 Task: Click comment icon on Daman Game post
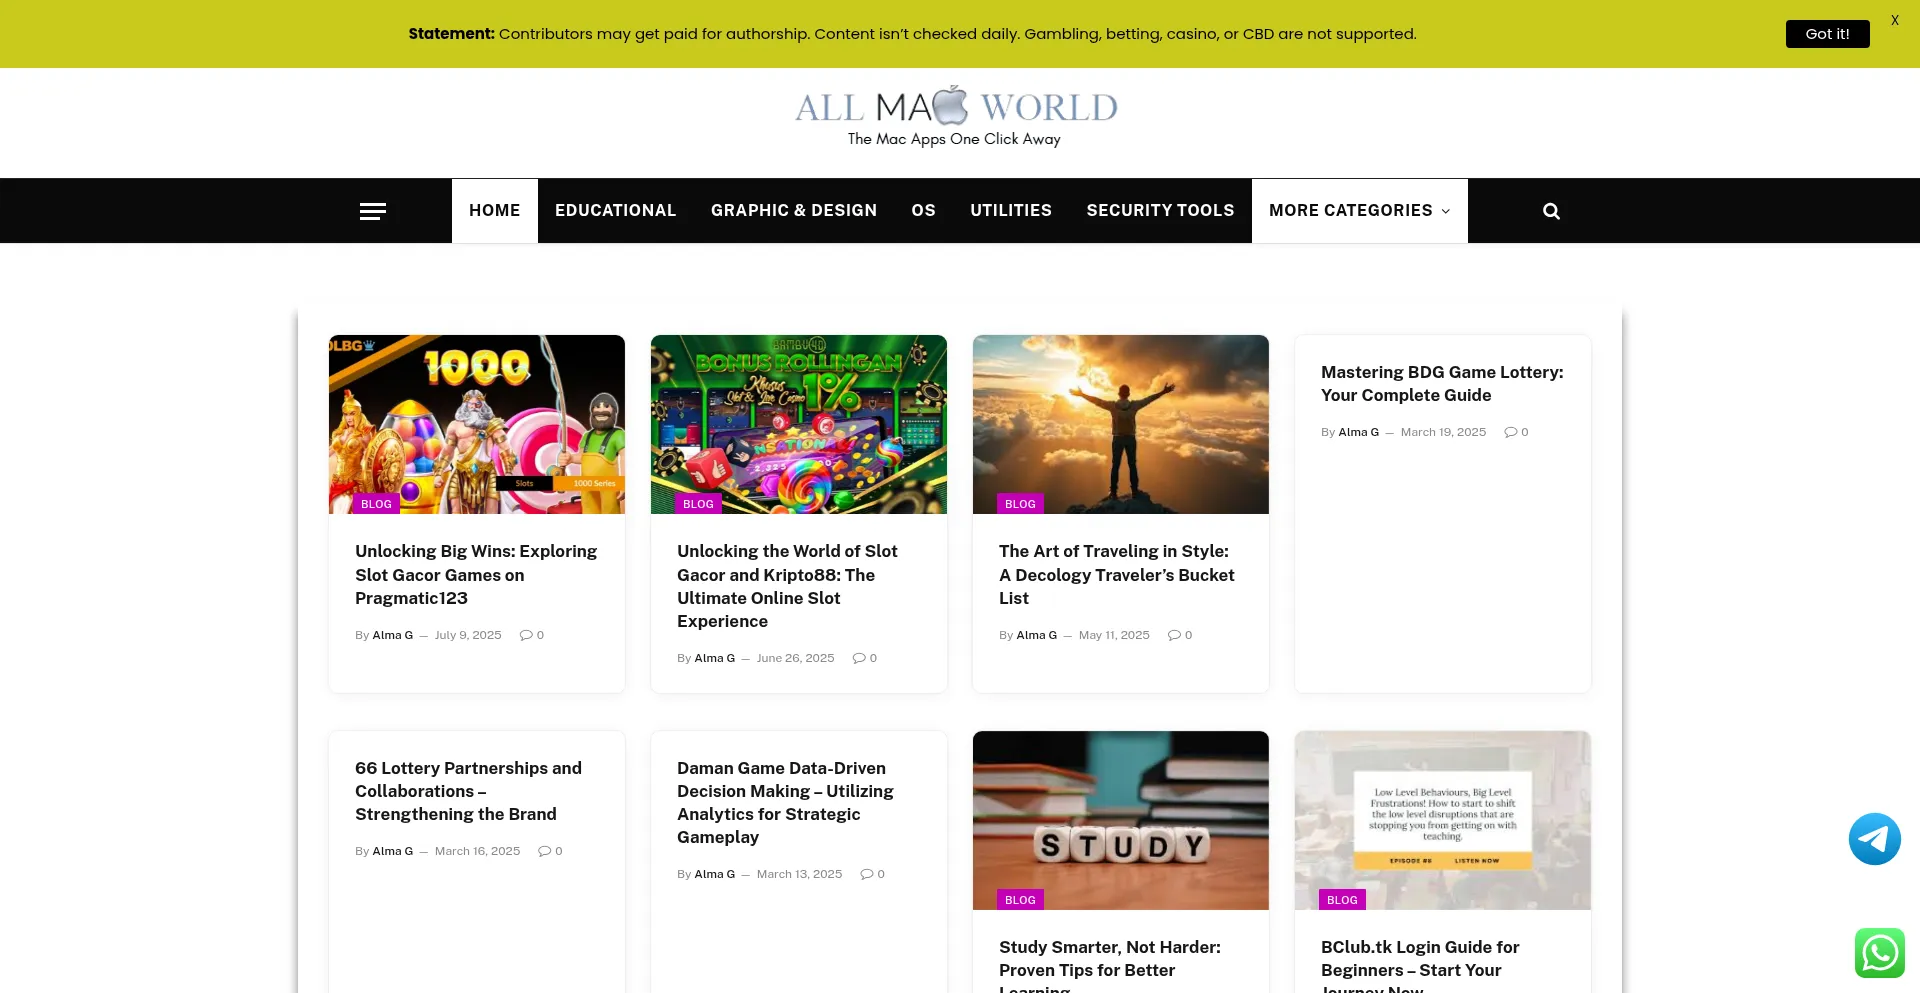867,874
